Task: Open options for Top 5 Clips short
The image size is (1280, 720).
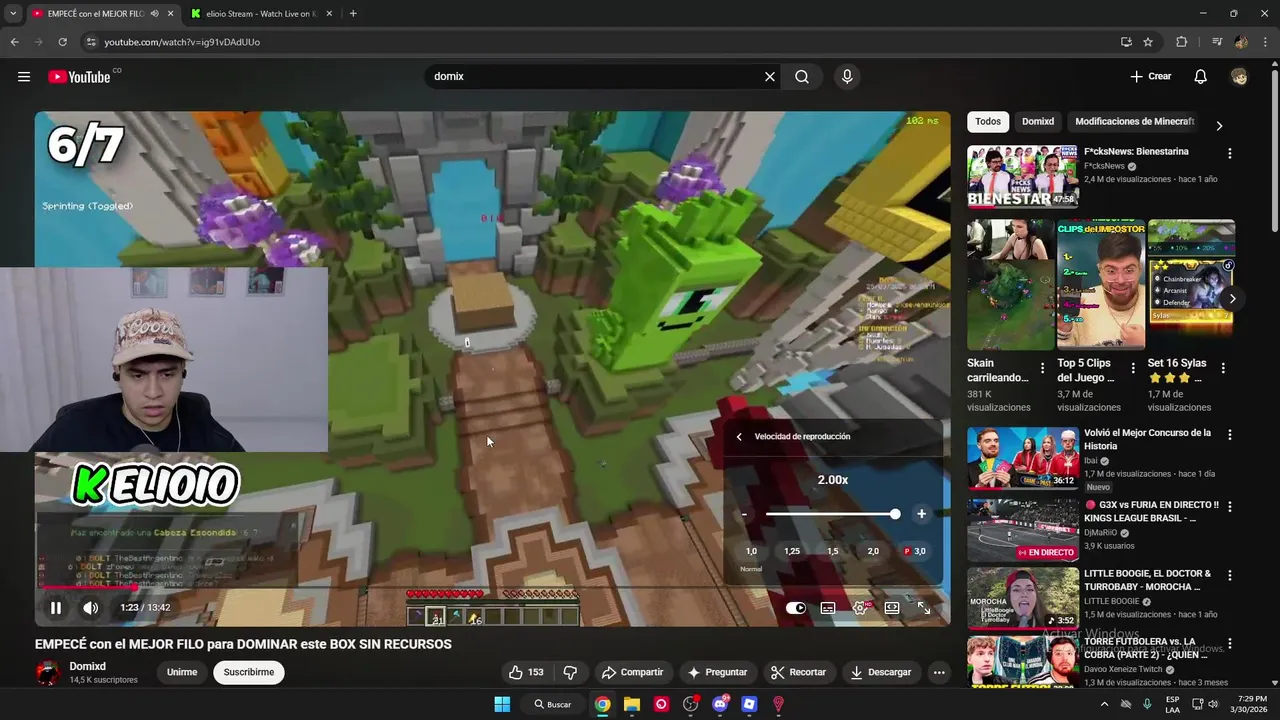Action: point(1133,369)
